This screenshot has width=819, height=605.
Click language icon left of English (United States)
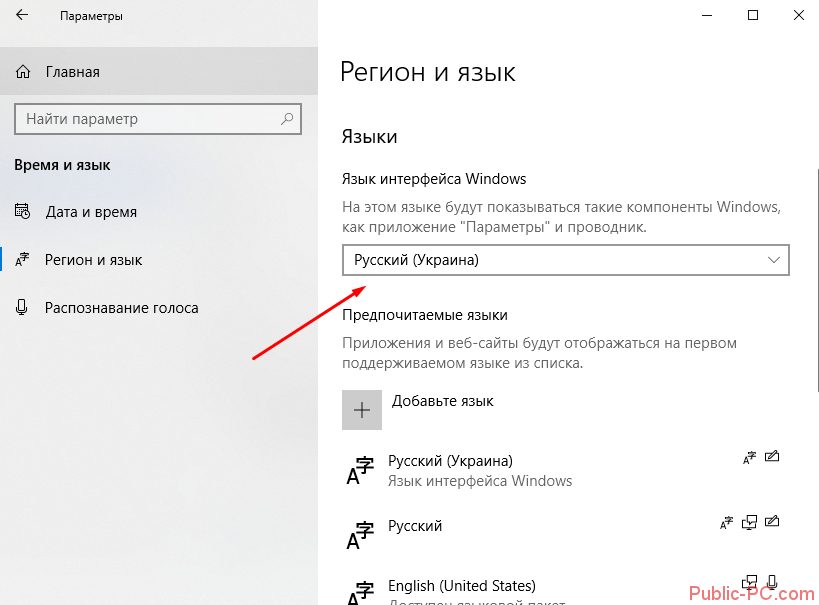pos(360,593)
